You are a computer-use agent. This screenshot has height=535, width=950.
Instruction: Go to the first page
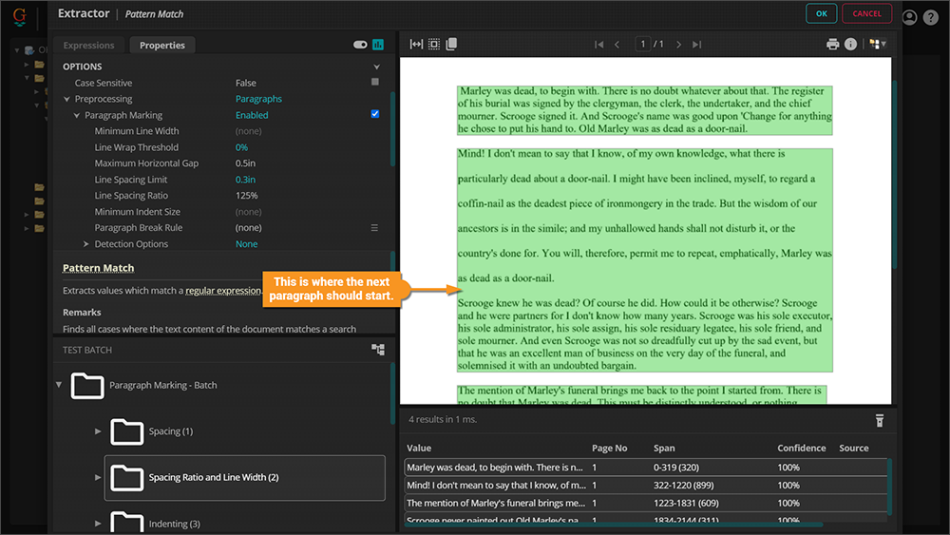pos(599,44)
